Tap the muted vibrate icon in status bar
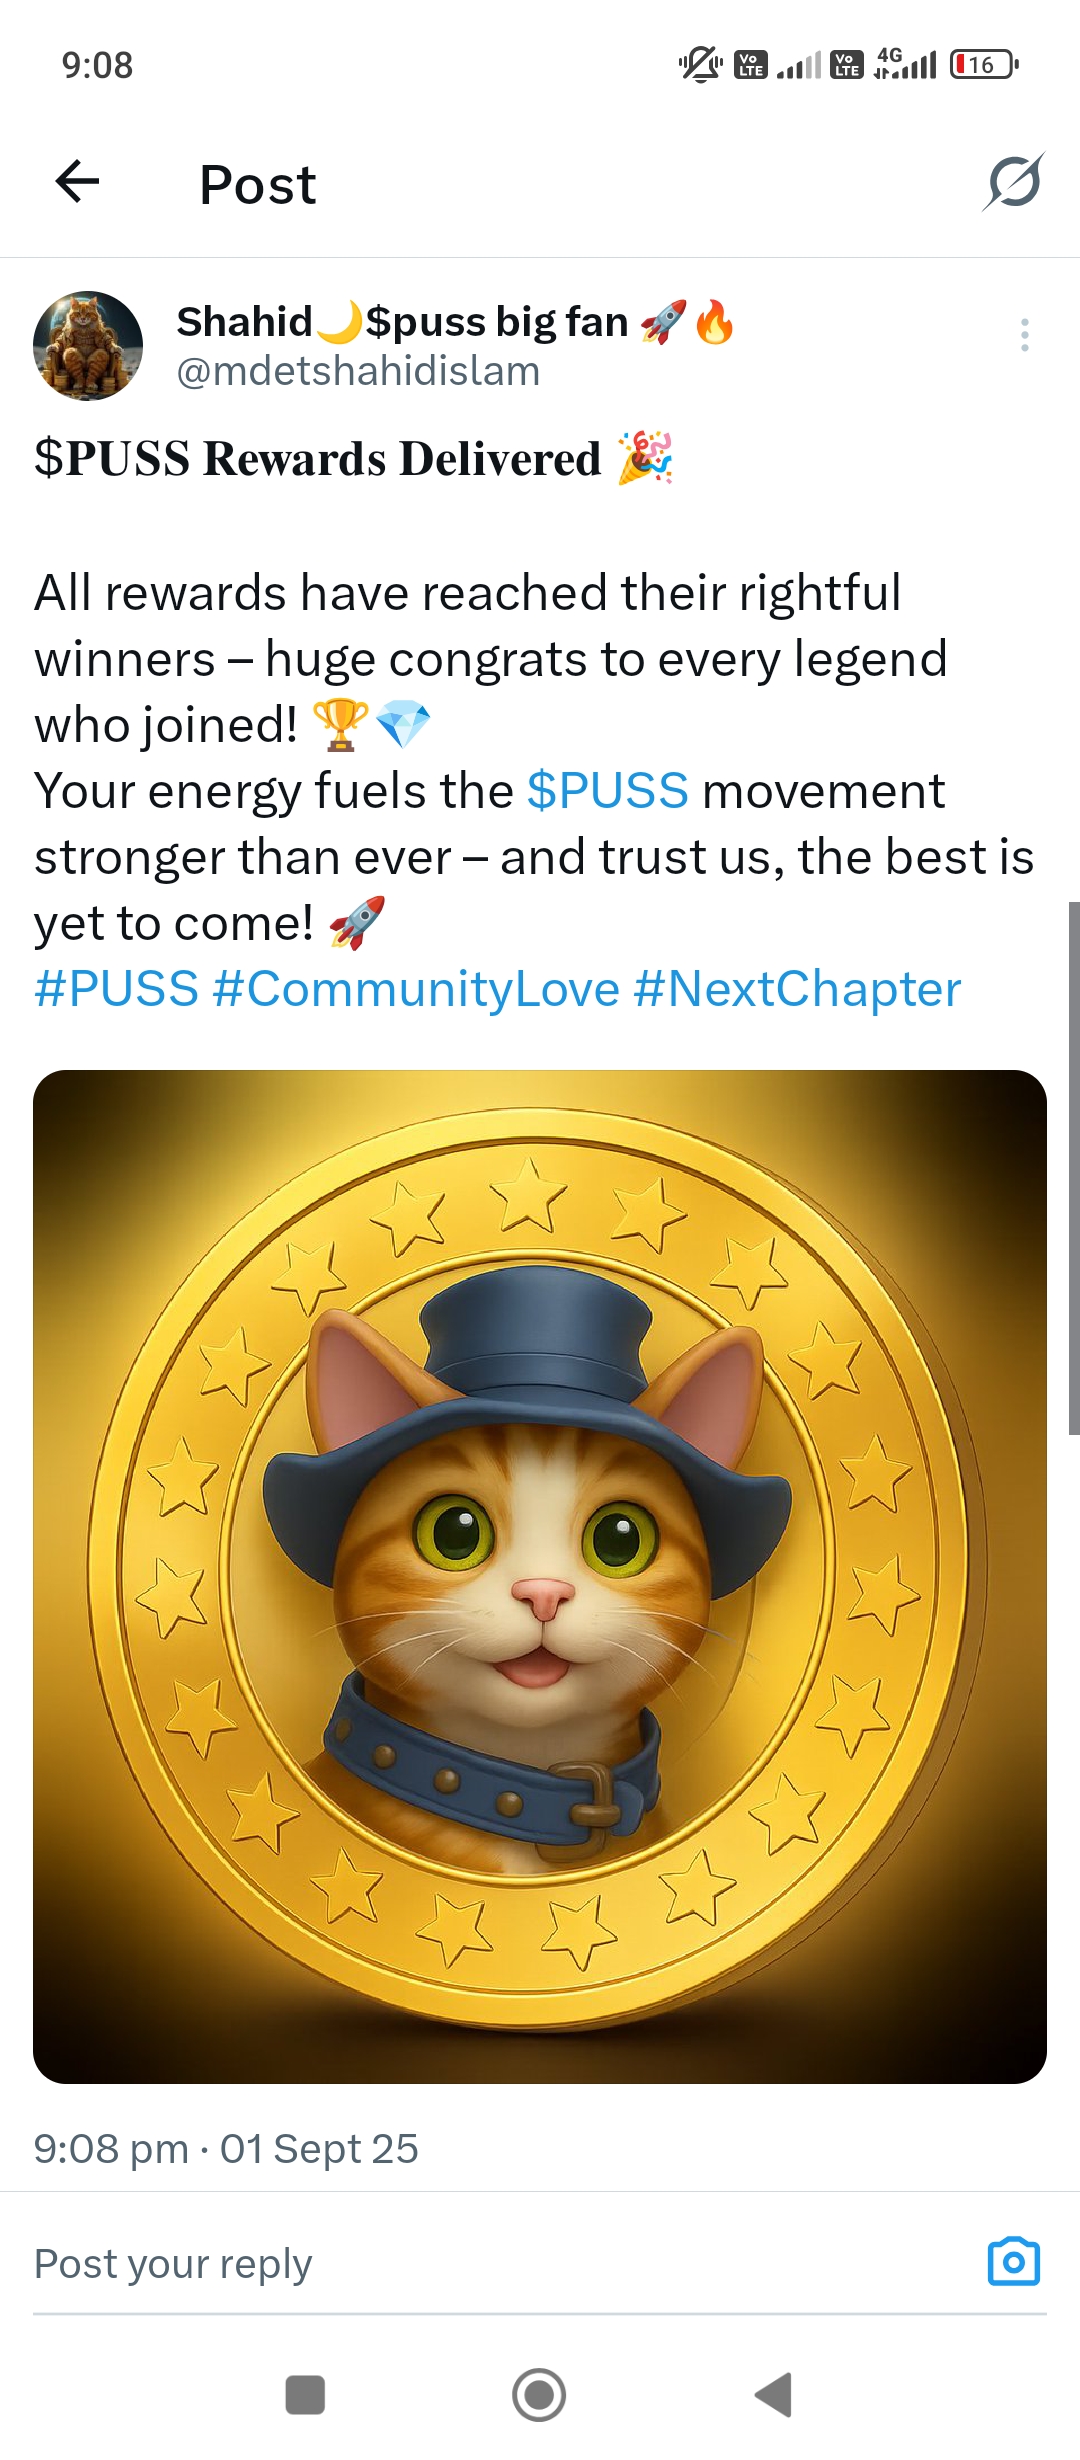This screenshot has height=2460, width=1080. click(700, 65)
